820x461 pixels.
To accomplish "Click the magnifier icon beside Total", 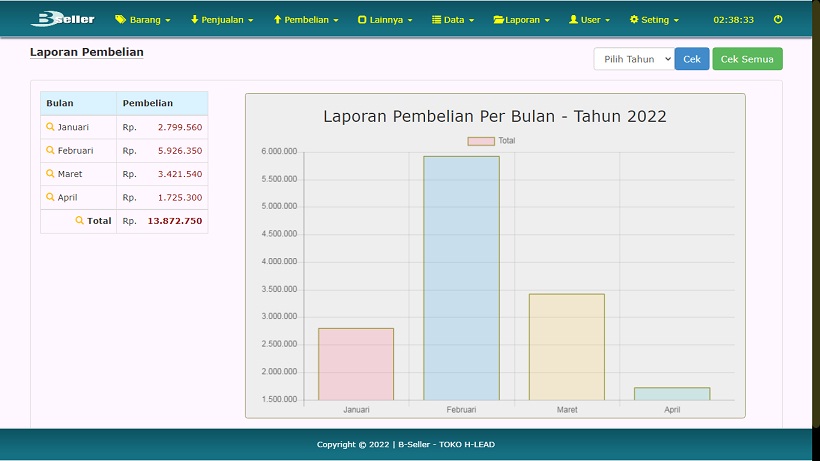I will (80, 221).
